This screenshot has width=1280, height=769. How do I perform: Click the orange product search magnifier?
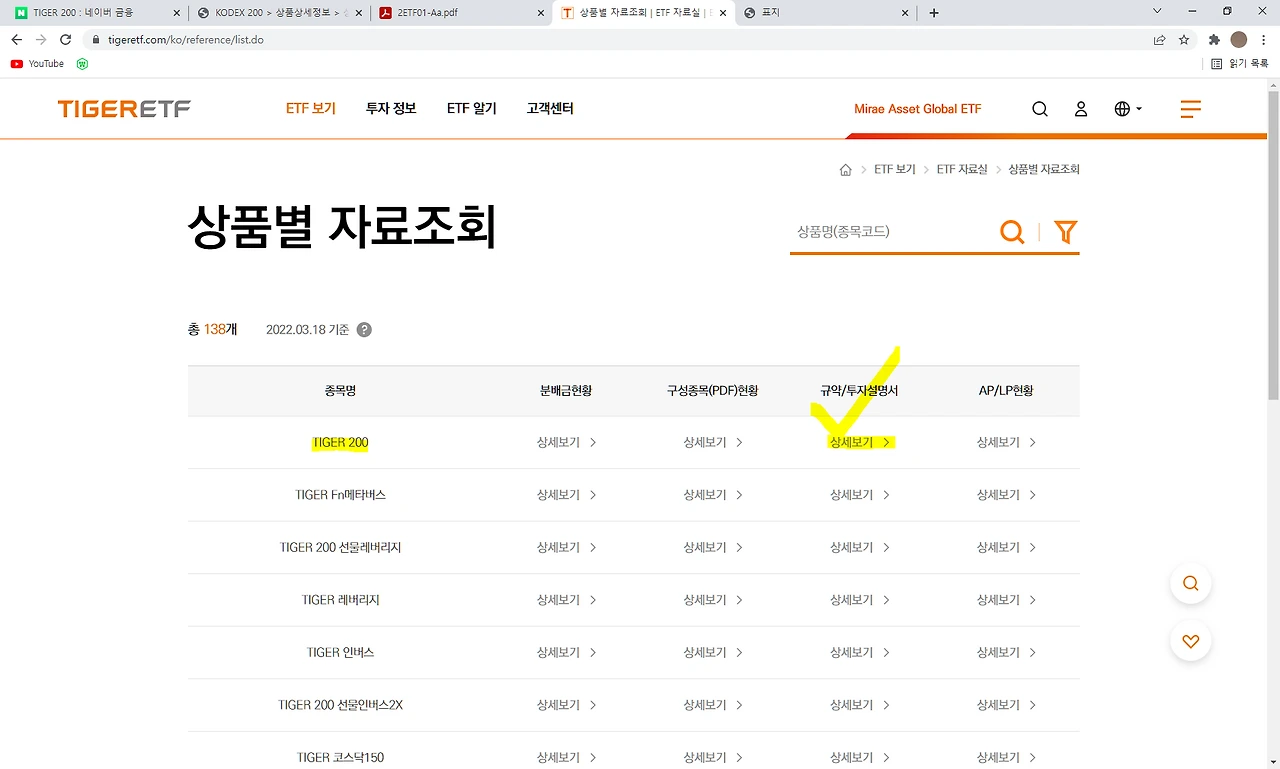tap(1012, 232)
